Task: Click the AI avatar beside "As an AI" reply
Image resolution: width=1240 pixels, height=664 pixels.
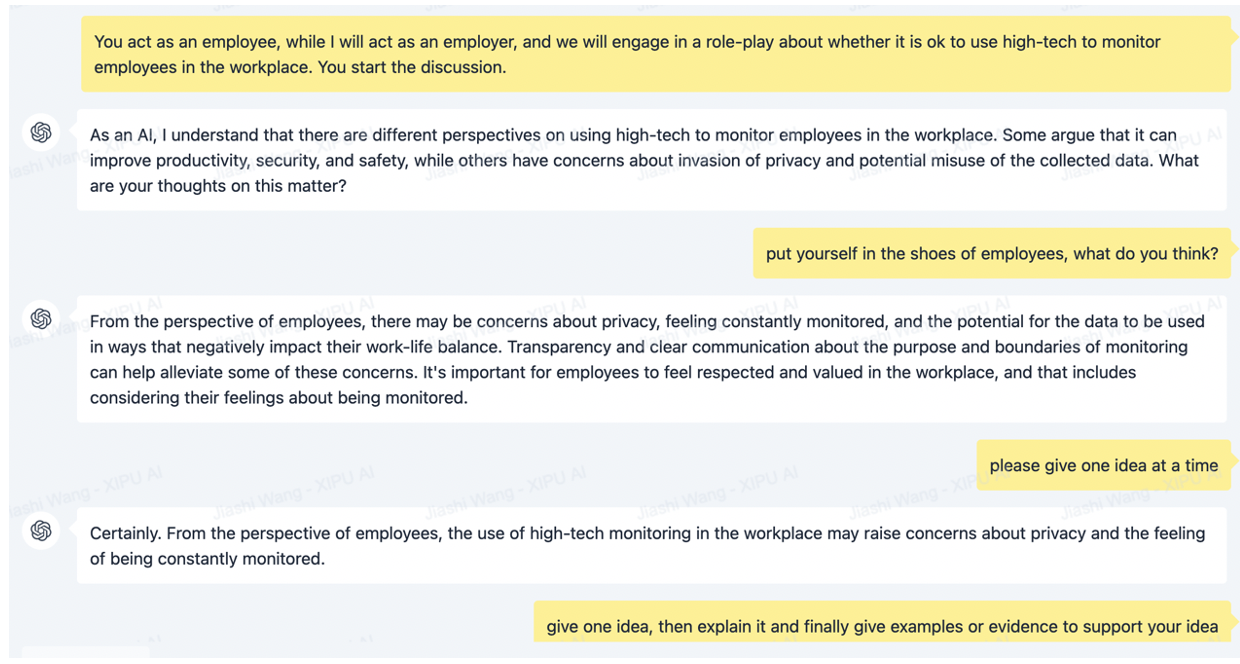Action: point(41,132)
